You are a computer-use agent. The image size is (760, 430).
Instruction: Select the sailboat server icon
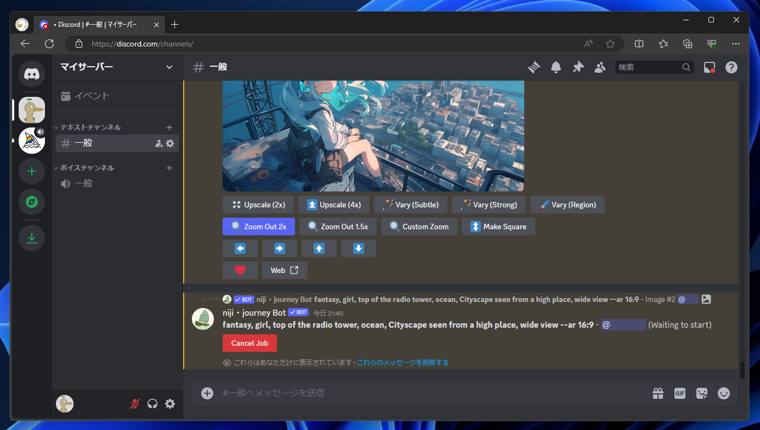pyautogui.click(x=32, y=141)
